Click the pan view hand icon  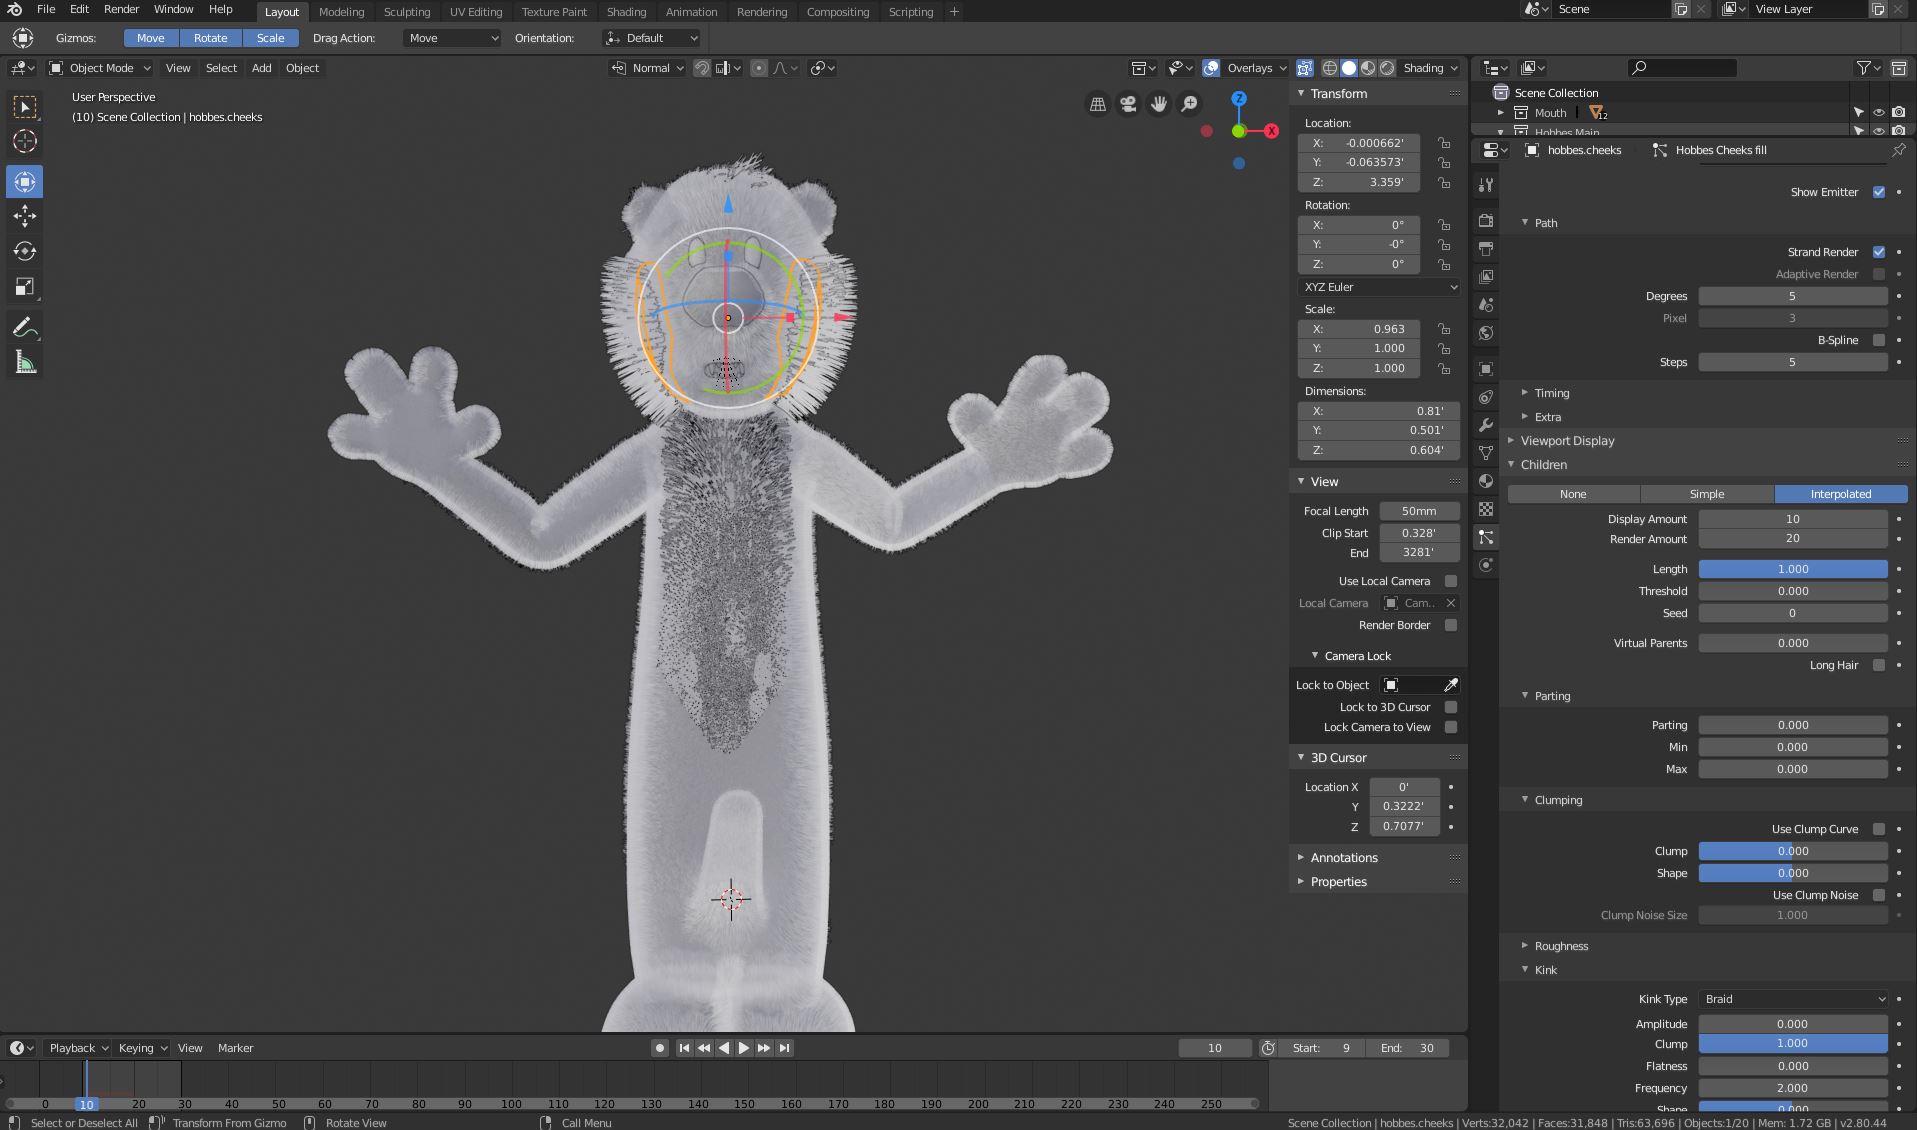(x=1159, y=104)
